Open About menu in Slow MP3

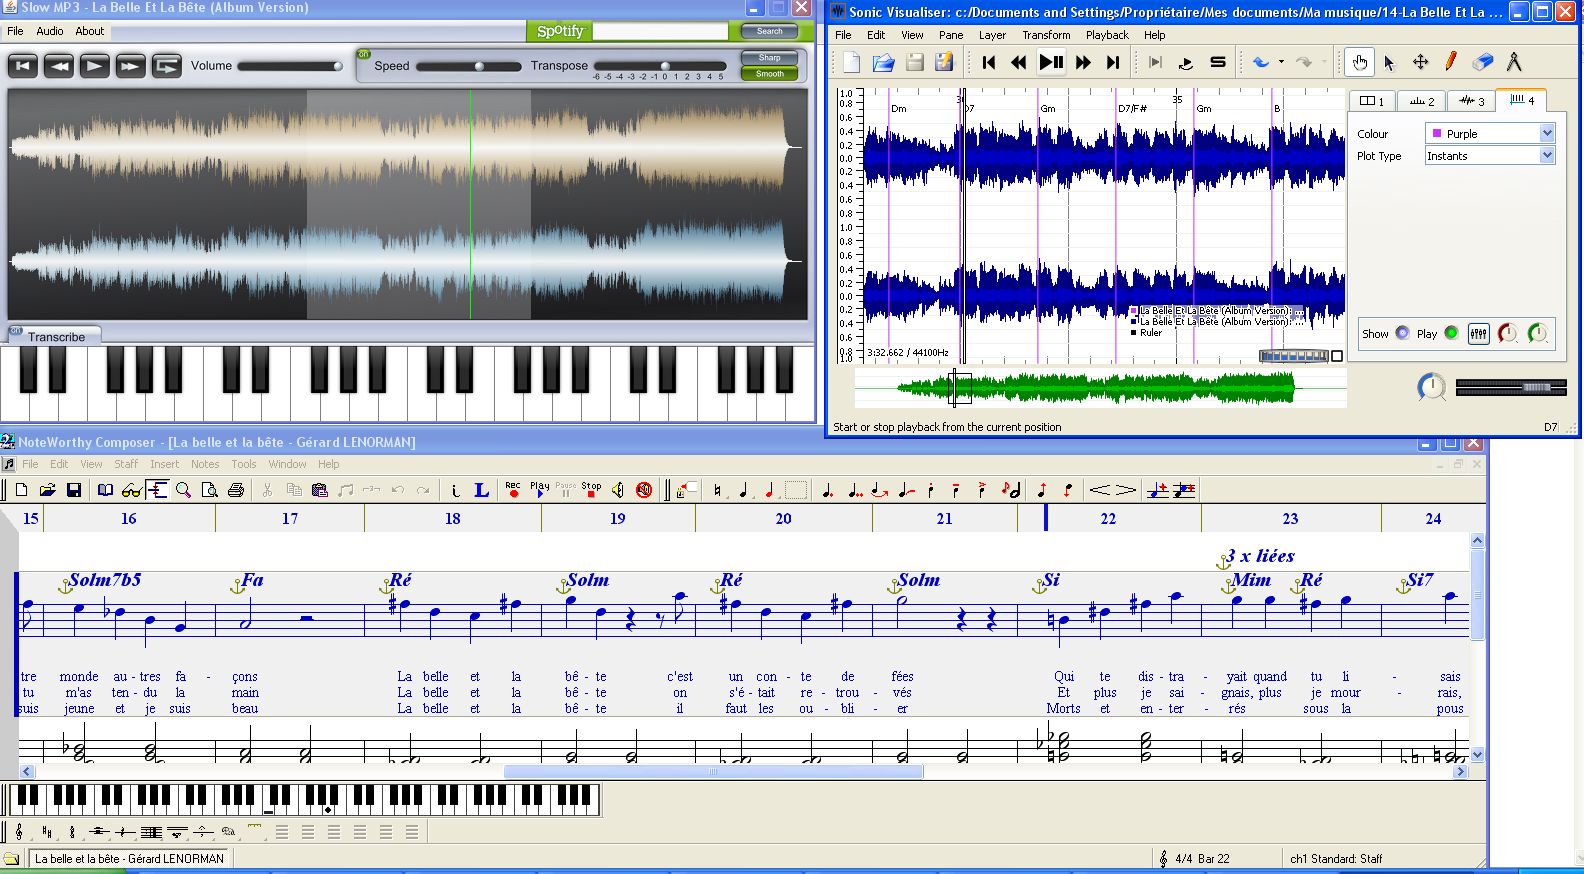pyautogui.click(x=90, y=31)
